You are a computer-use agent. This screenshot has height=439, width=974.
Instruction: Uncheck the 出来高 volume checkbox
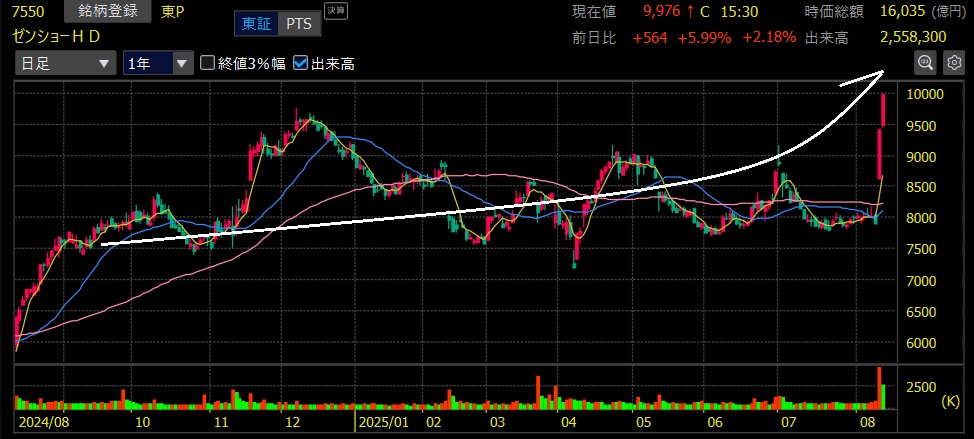301,63
